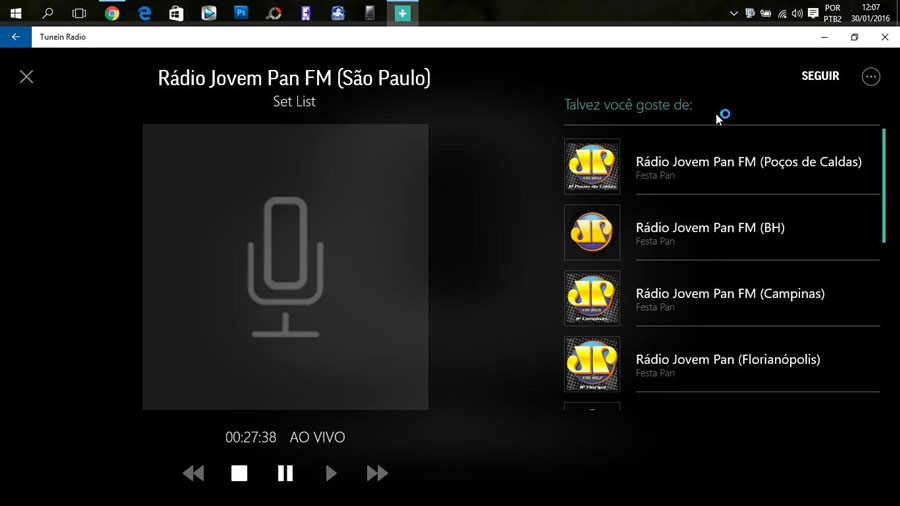Open the phone companion taskbar icon
The width and height of the screenshot is (900, 506).
[370, 13]
